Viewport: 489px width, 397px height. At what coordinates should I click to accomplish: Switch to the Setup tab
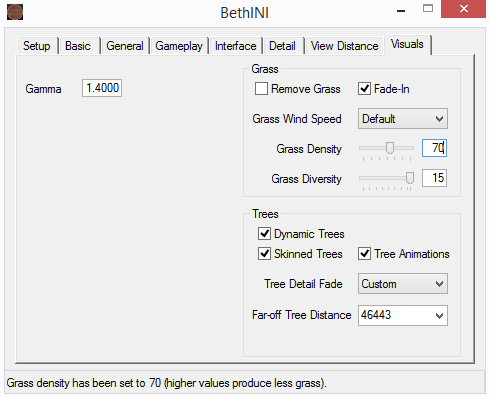tap(37, 46)
